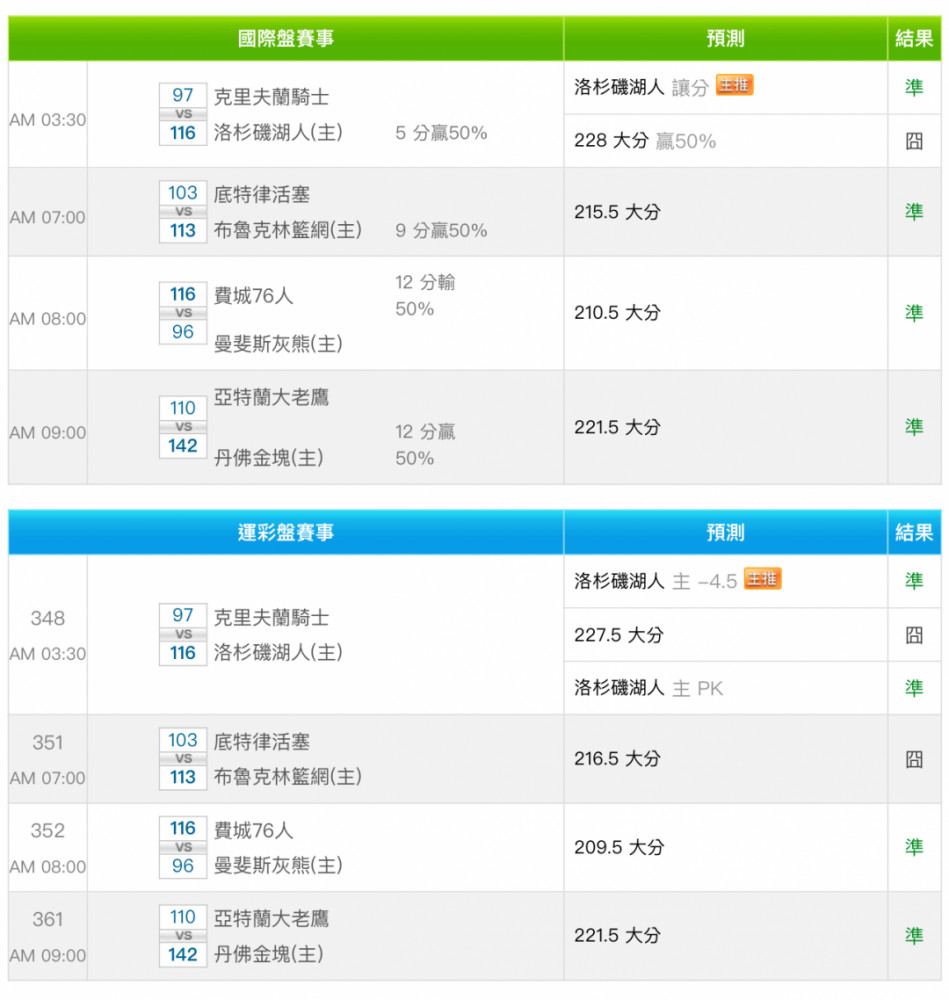Open the 洛杉磯湖人 讓分 prediction
Viewport: 949px width, 1000px height.
pyautogui.click(x=641, y=87)
